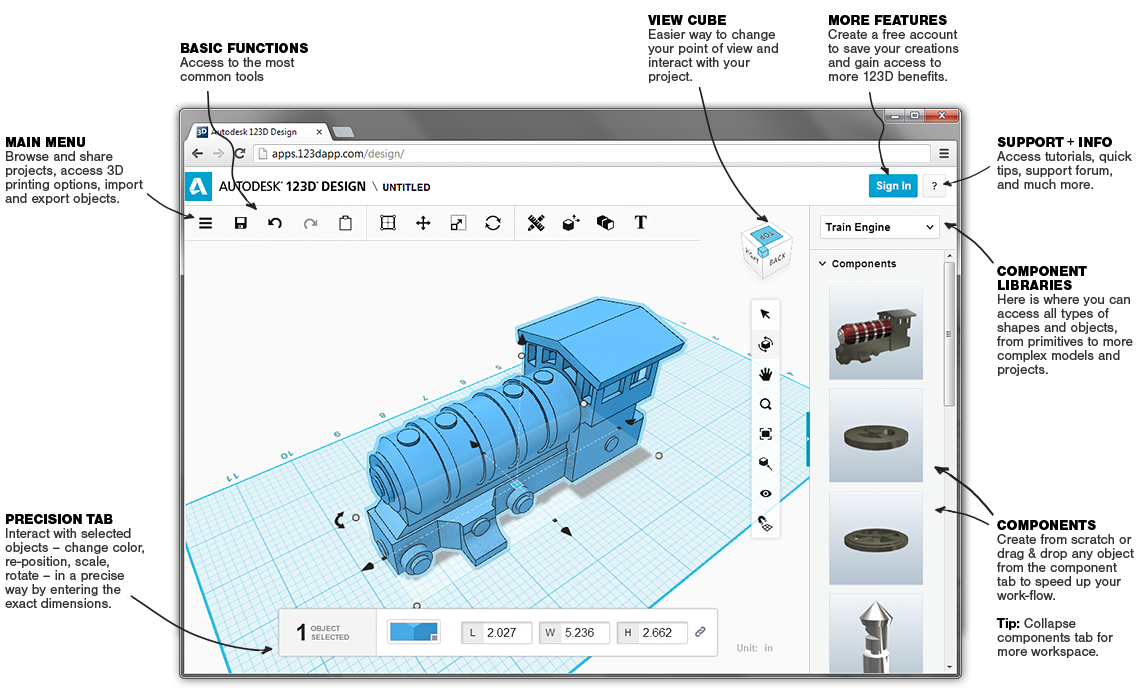Image resolution: width=1140 pixels, height=690 pixels.
Task: Open help with the question mark button
Action: (934, 185)
